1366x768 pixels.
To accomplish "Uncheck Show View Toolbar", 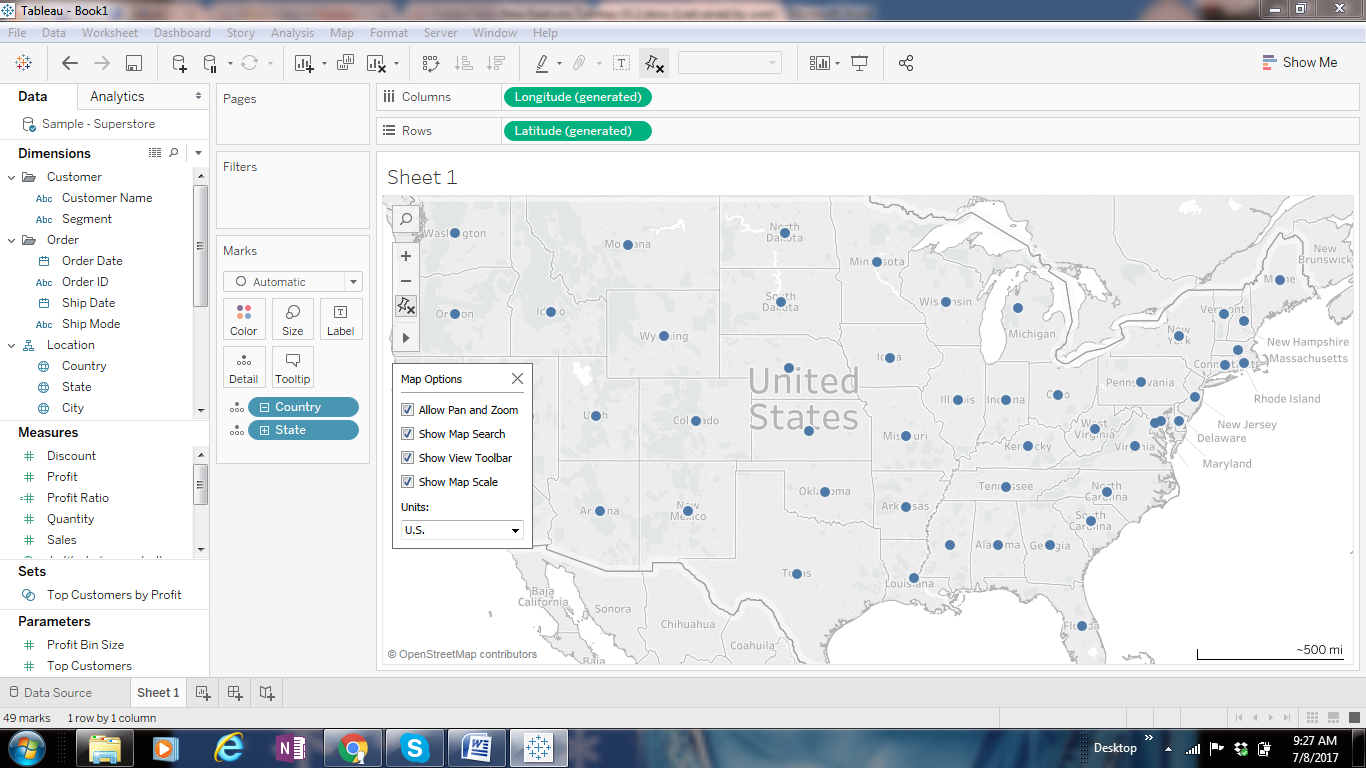I will pos(407,458).
